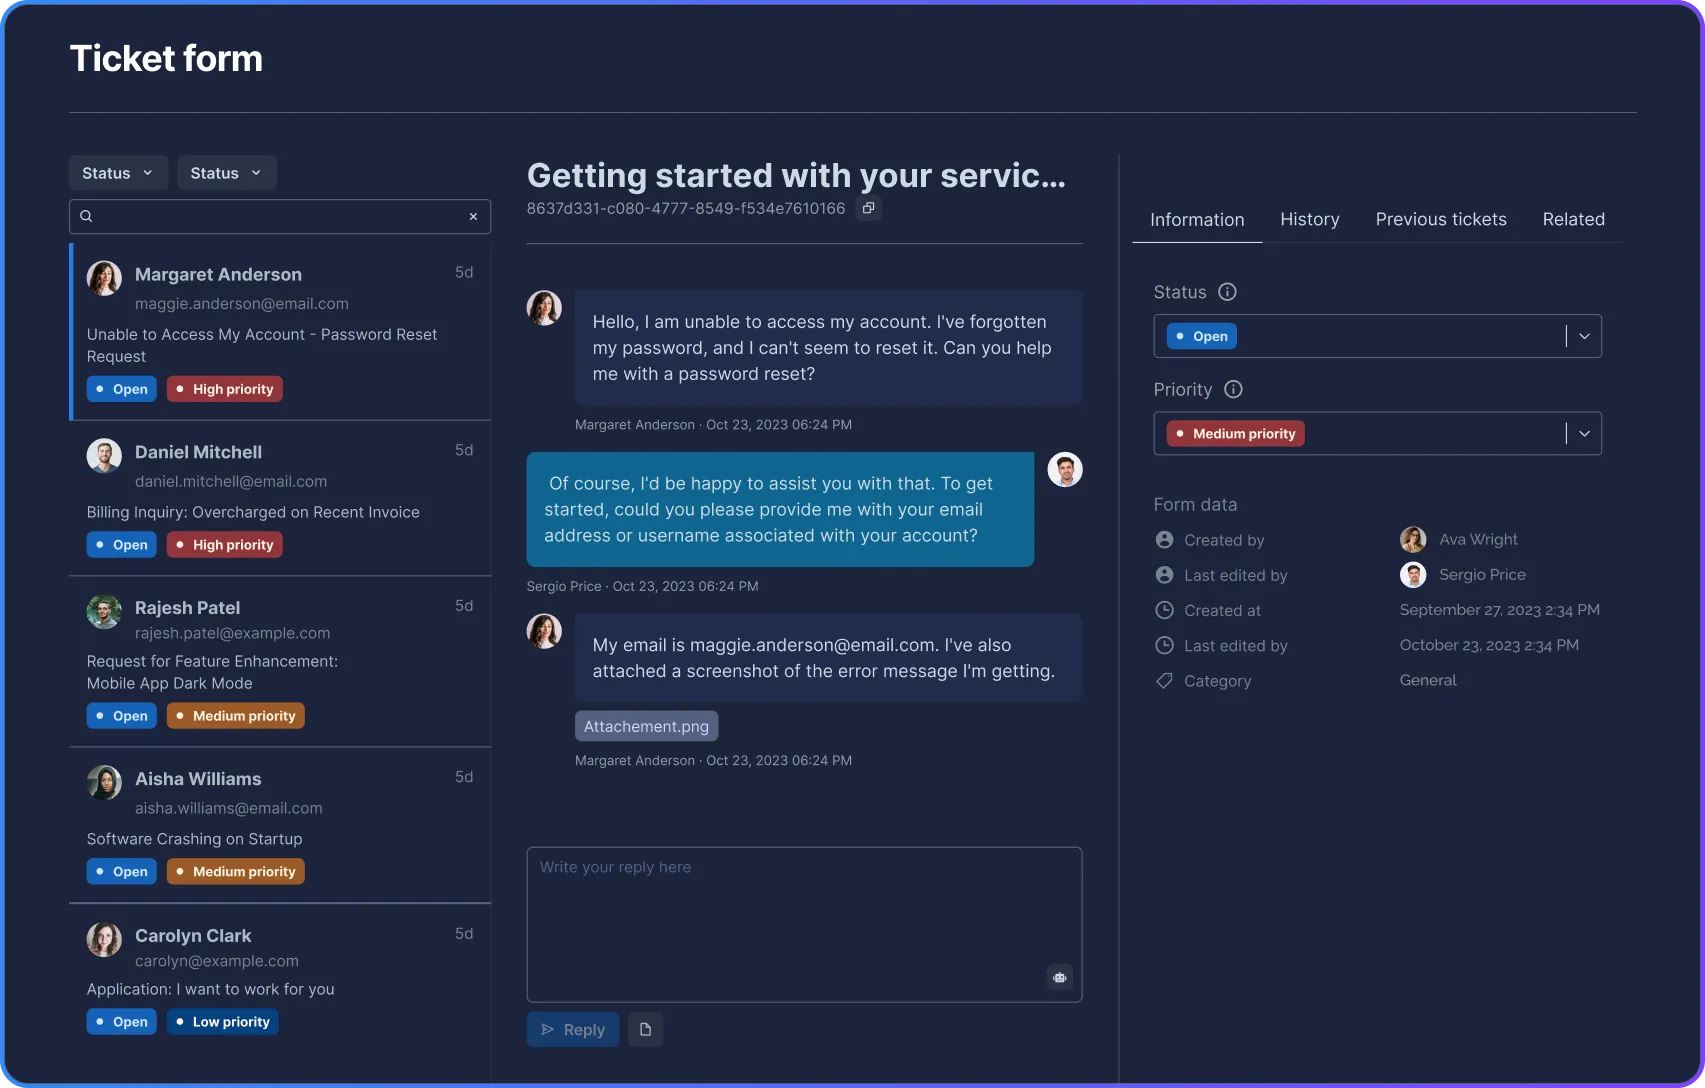Clear the search field with the × icon
Image resolution: width=1705 pixels, height=1088 pixels.
coord(473,217)
